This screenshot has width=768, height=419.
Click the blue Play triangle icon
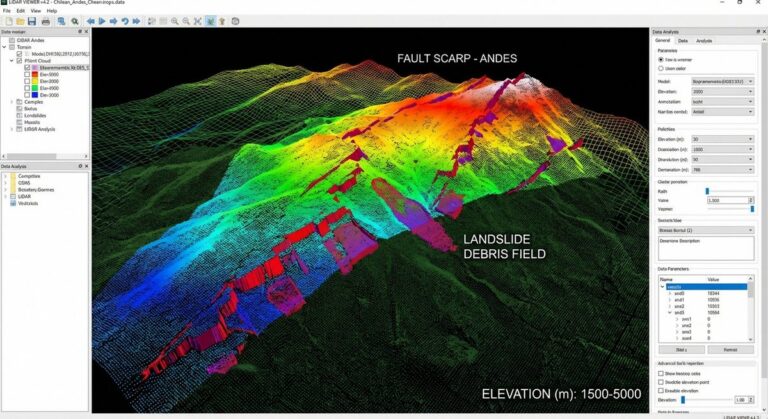tap(102, 22)
